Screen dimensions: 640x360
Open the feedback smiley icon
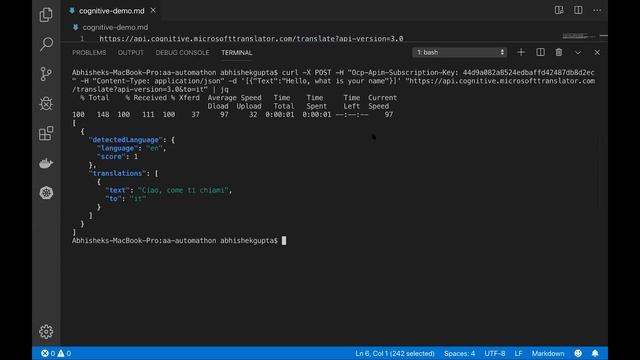coord(578,353)
